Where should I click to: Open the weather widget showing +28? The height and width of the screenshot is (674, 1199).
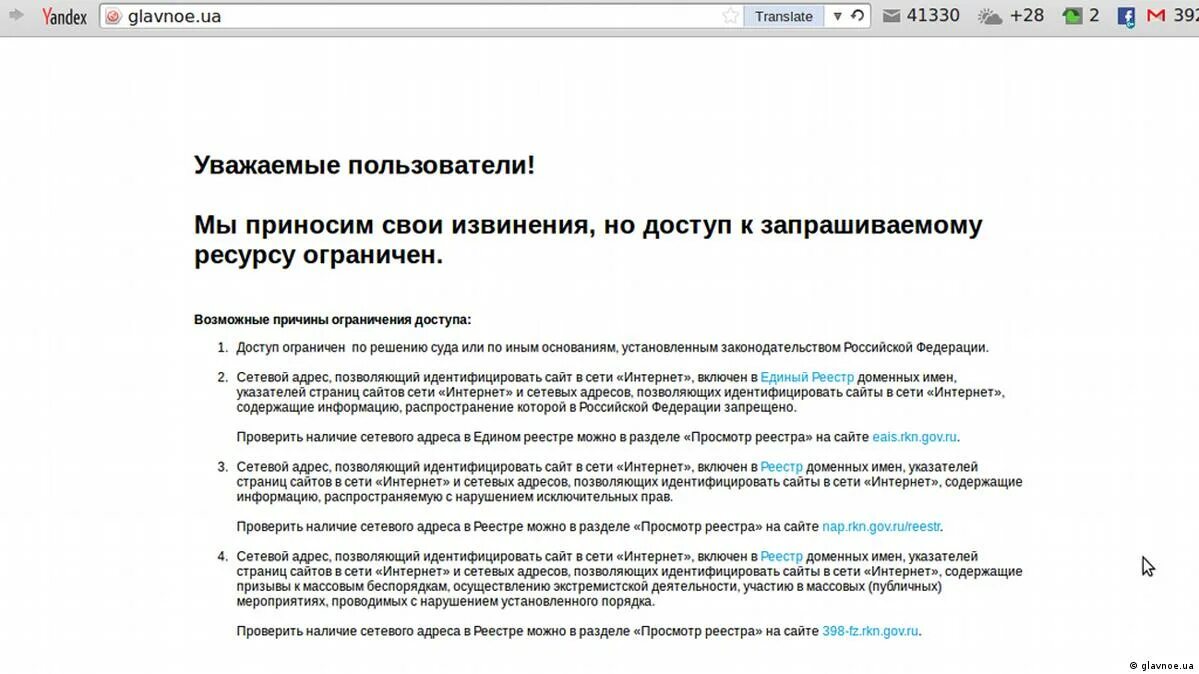pyautogui.click(x=1011, y=16)
